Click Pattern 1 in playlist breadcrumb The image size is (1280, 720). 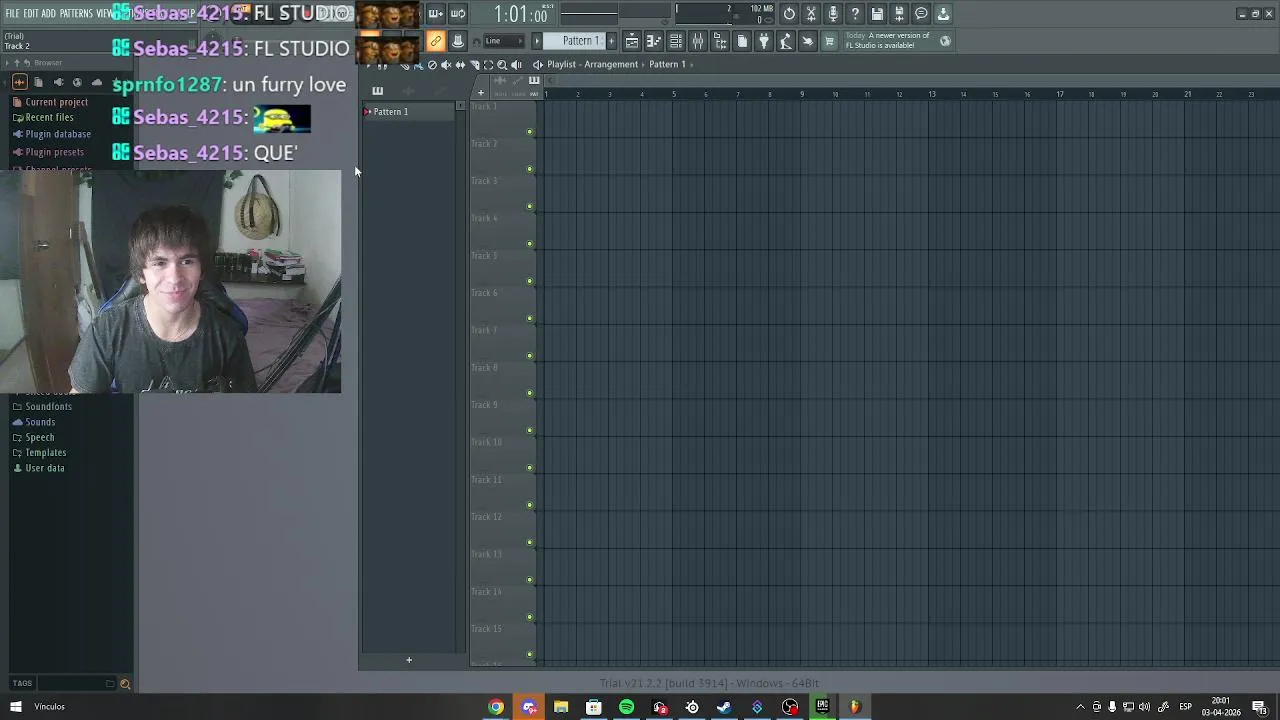tap(667, 64)
